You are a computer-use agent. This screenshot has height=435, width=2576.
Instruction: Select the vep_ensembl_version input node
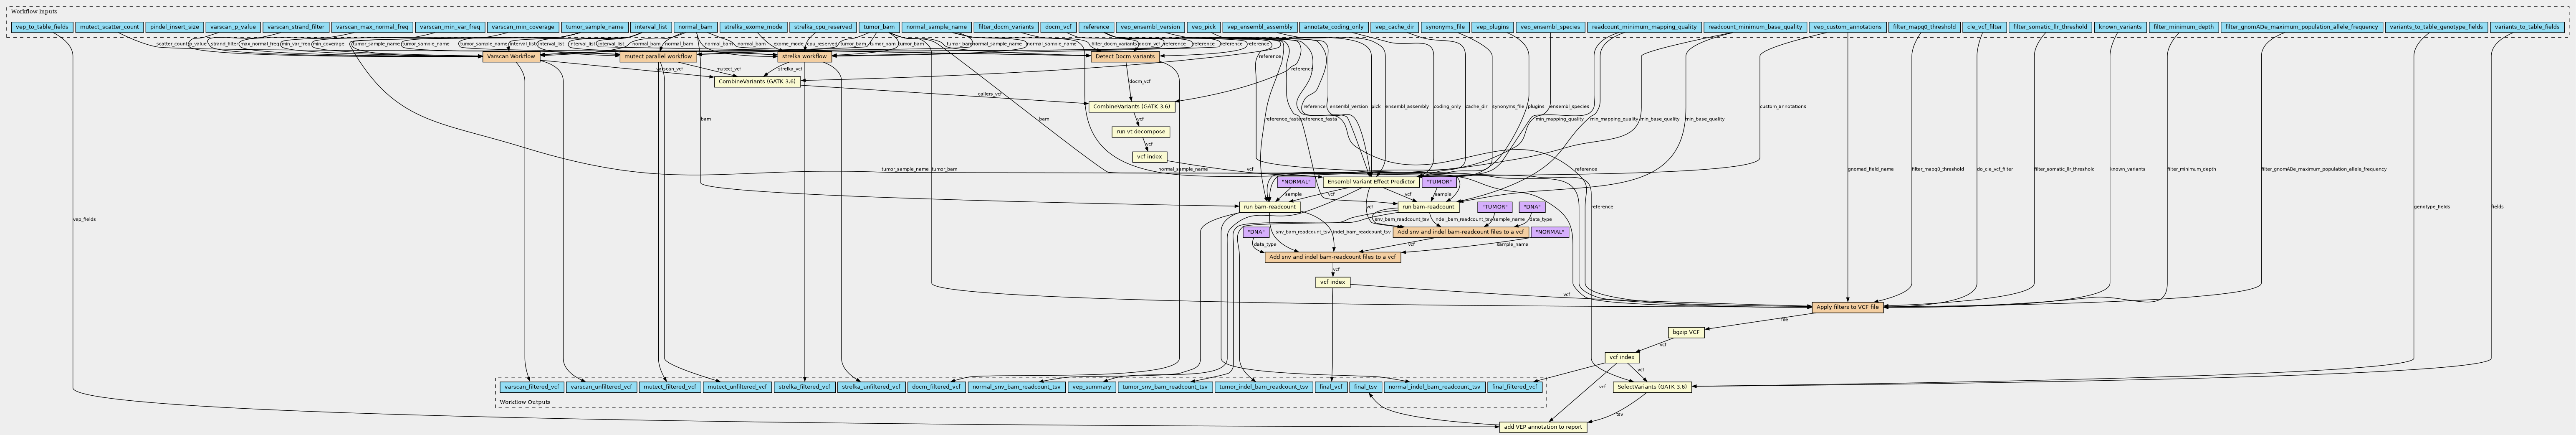[x=1150, y=27]
